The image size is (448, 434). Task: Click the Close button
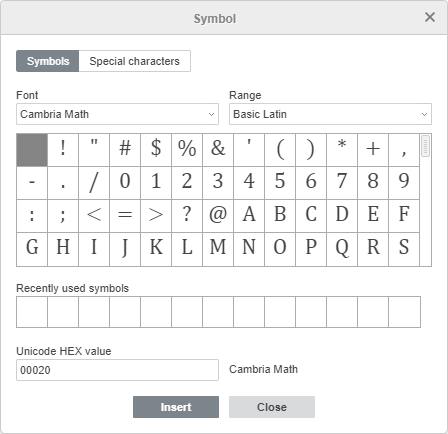click(x=272, y=407)
